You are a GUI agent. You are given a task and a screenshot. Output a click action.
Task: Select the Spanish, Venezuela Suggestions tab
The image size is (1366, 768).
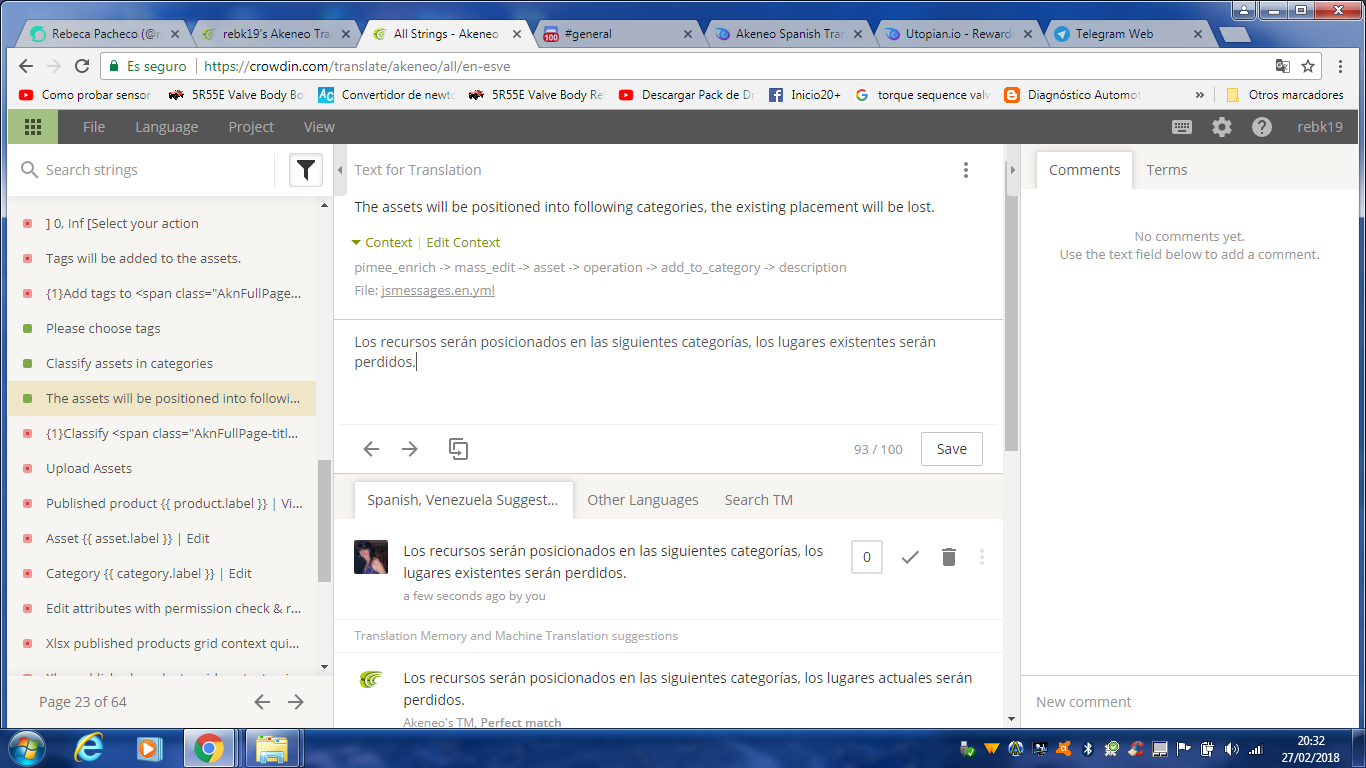463,500
